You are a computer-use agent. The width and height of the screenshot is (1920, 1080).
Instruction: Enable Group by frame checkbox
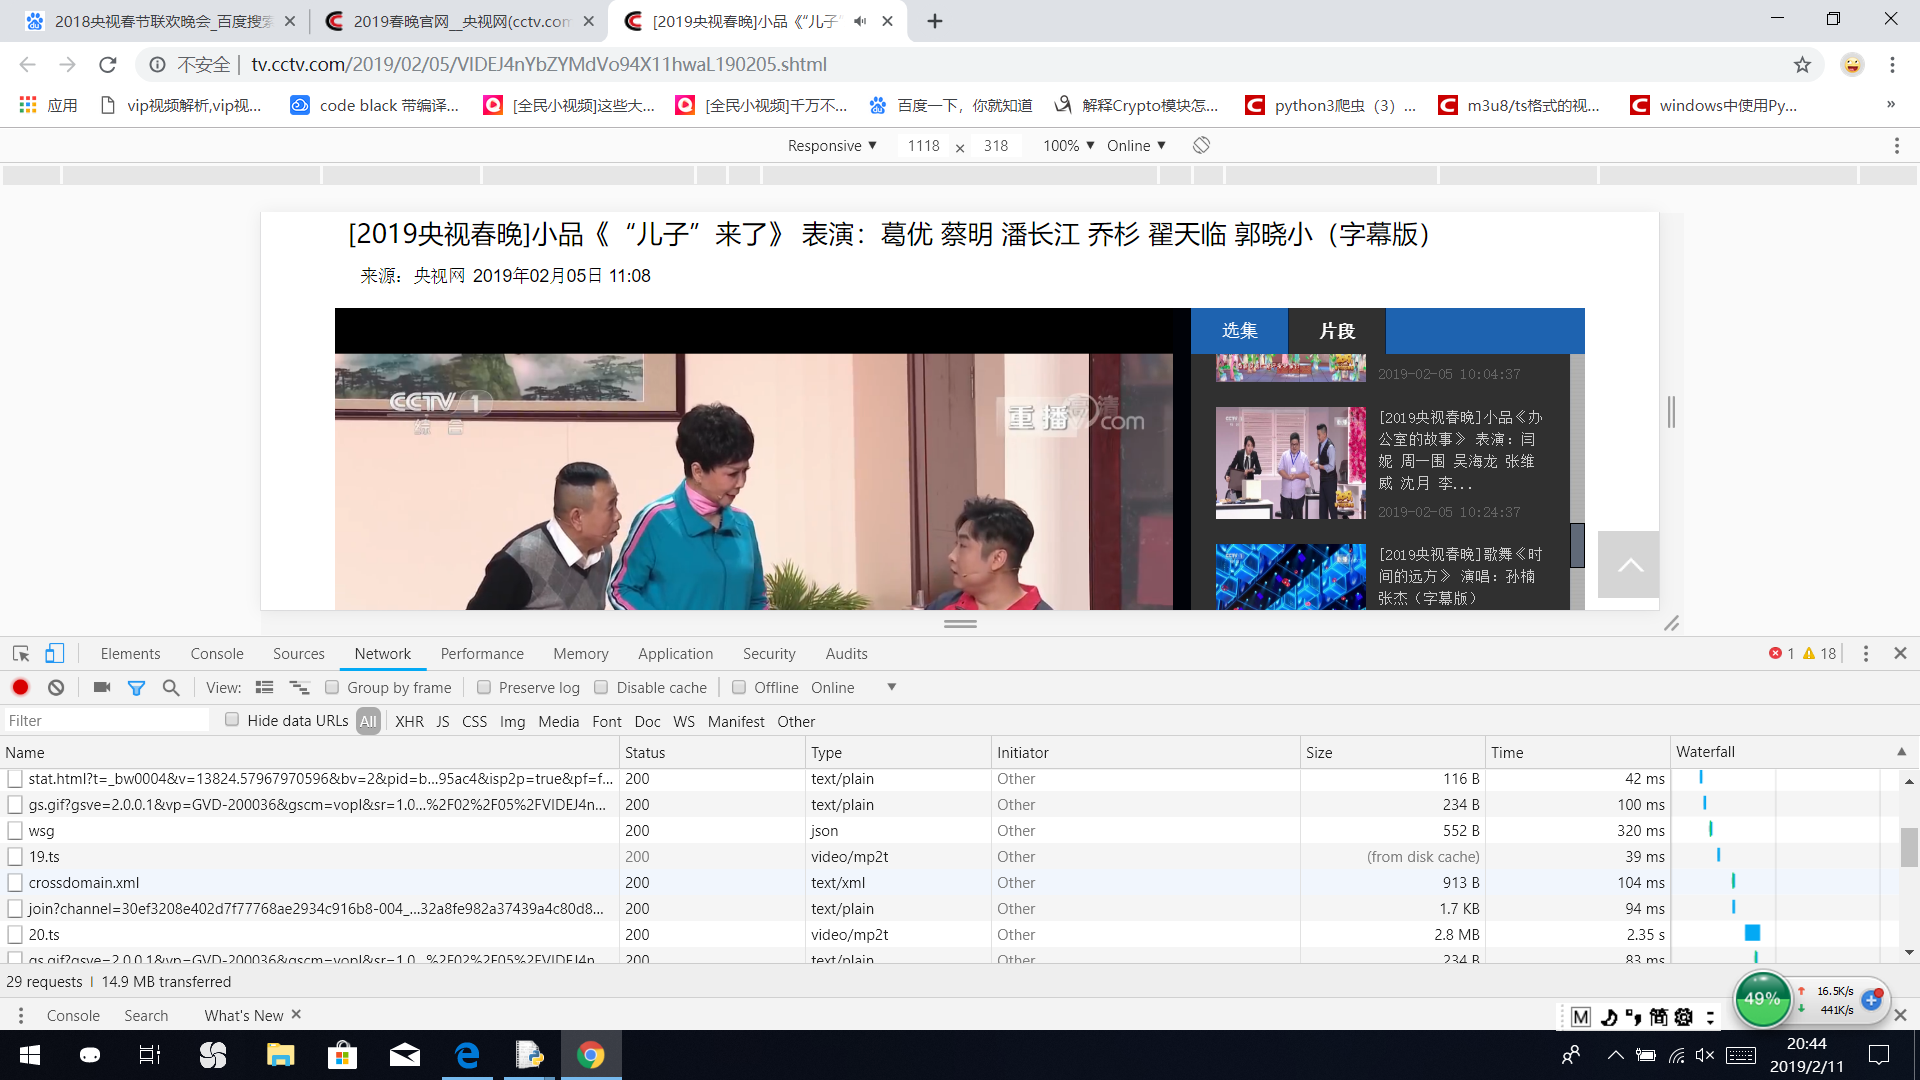pyautogui.click(x=333, y=688)
